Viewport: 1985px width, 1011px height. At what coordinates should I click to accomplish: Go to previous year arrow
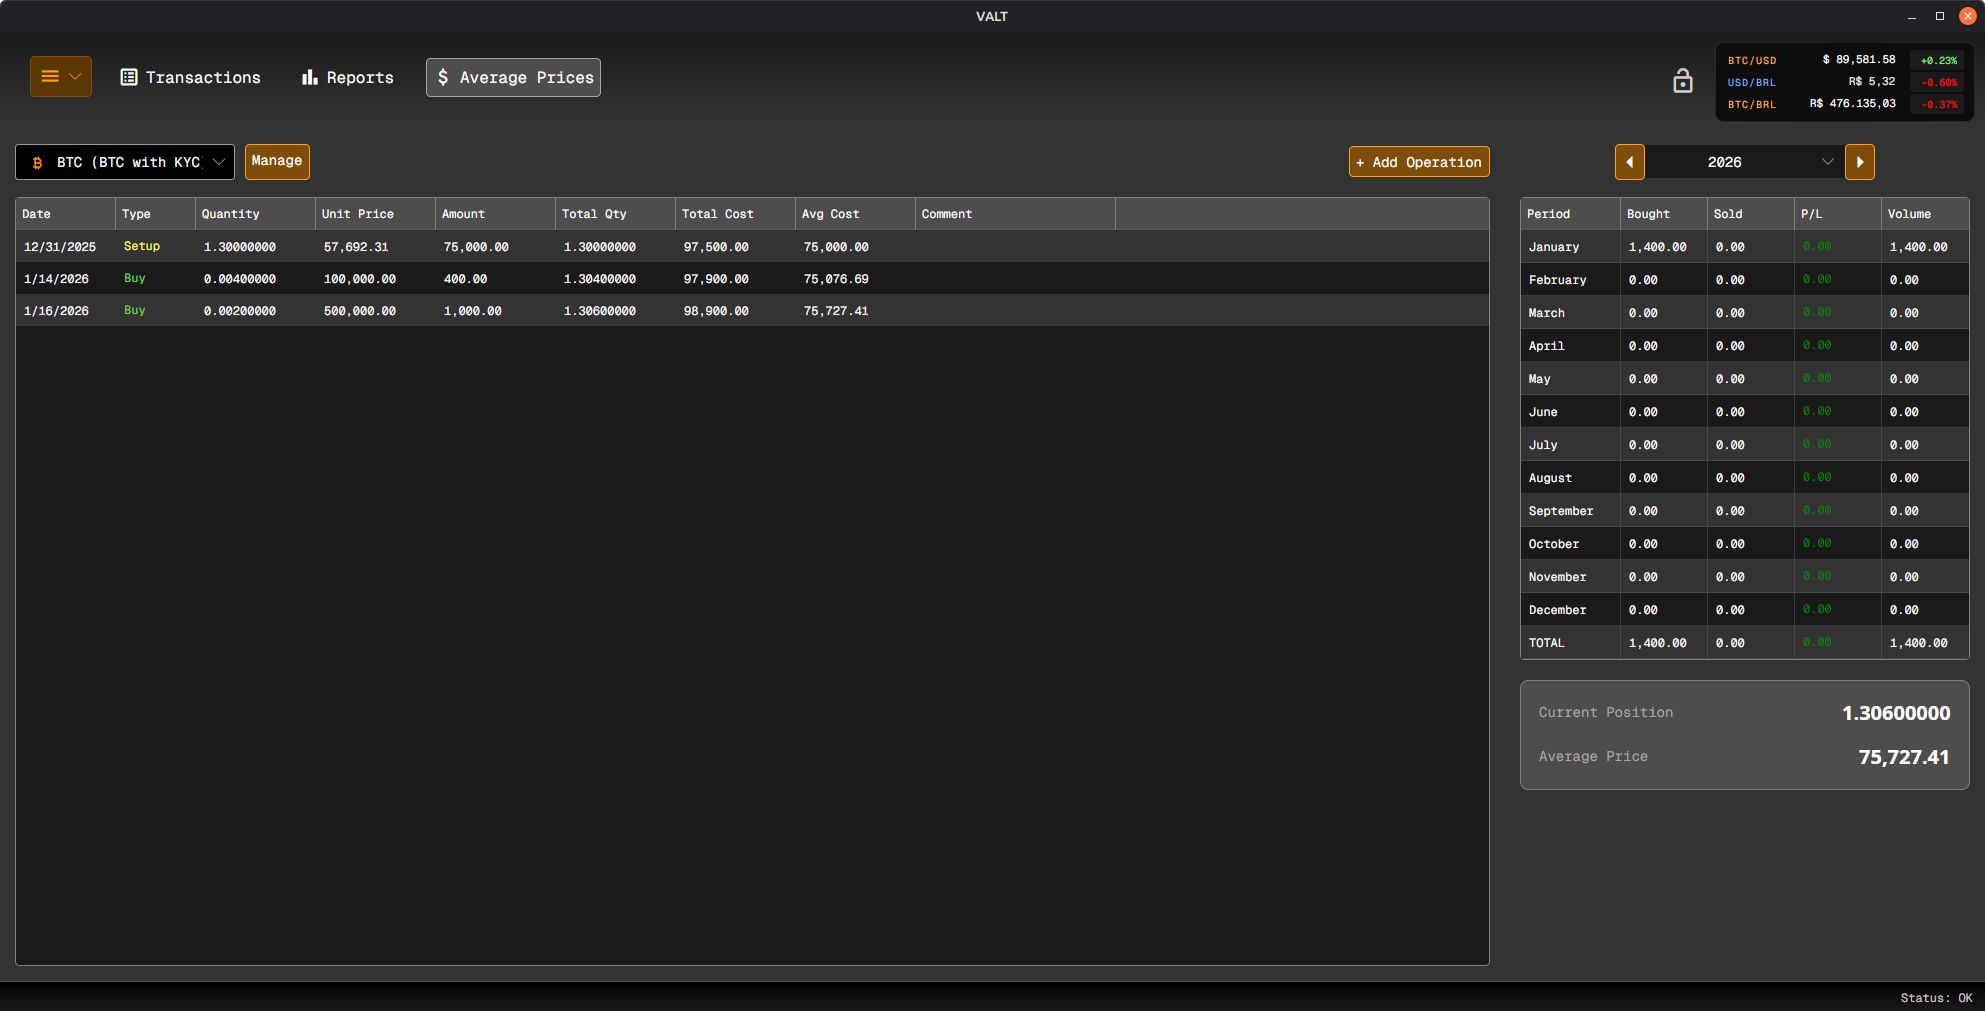[x=1629, y=162]
